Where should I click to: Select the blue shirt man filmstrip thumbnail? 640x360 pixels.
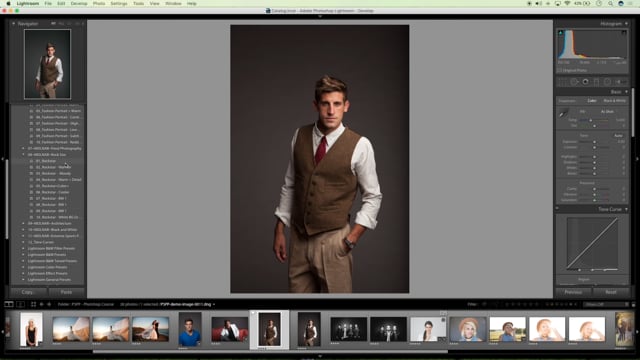pyautogui.click(x=190, y=329)
